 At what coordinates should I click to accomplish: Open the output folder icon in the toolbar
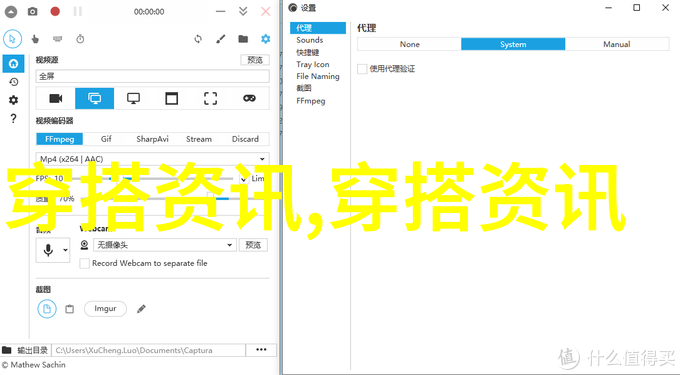(243, 39)
